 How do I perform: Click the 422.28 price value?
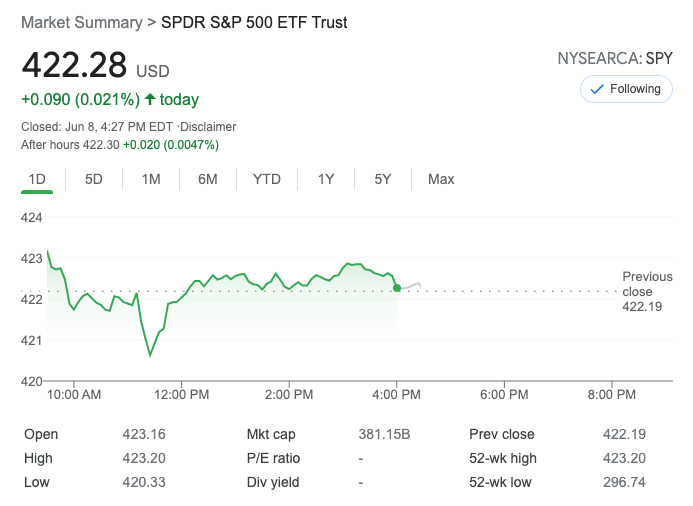[75, 66]
